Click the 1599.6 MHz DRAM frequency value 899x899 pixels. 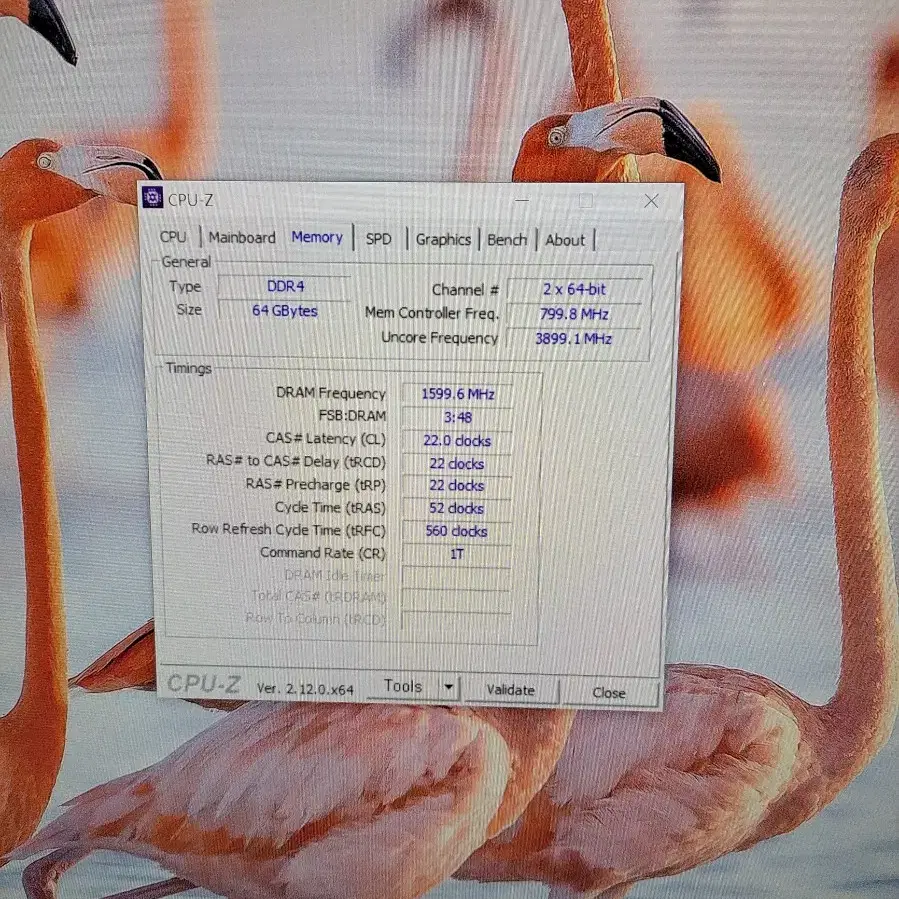click(458, 394)
